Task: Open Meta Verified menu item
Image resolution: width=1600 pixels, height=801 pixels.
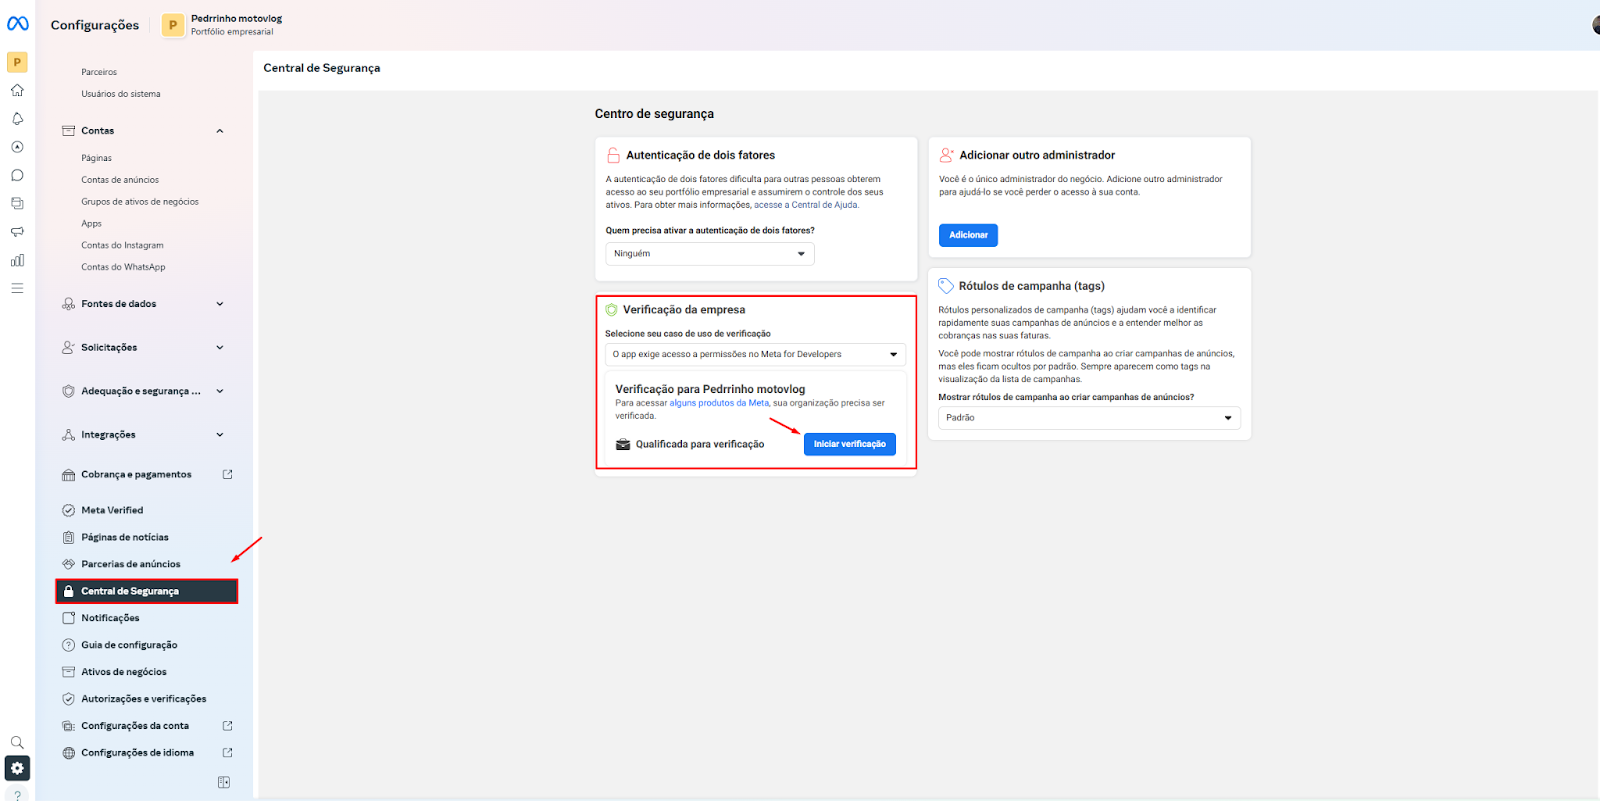Action: 112,510
